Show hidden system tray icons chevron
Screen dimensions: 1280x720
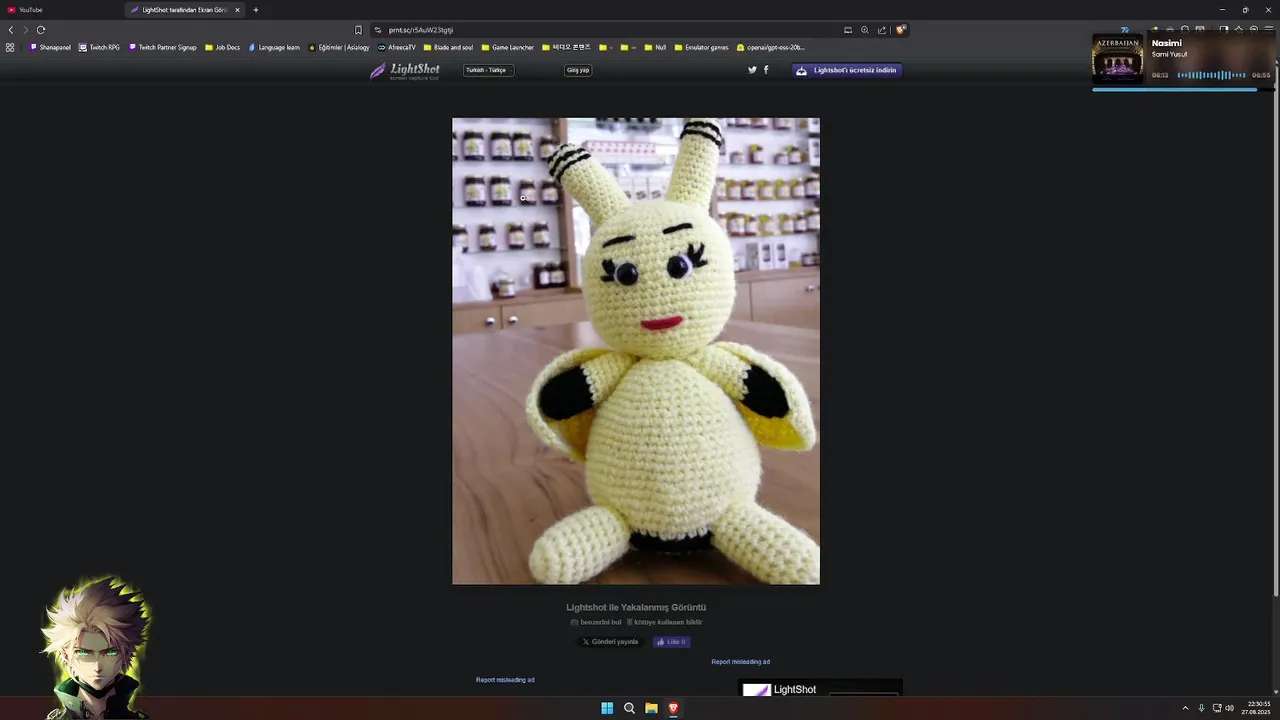click(1186, 708)
